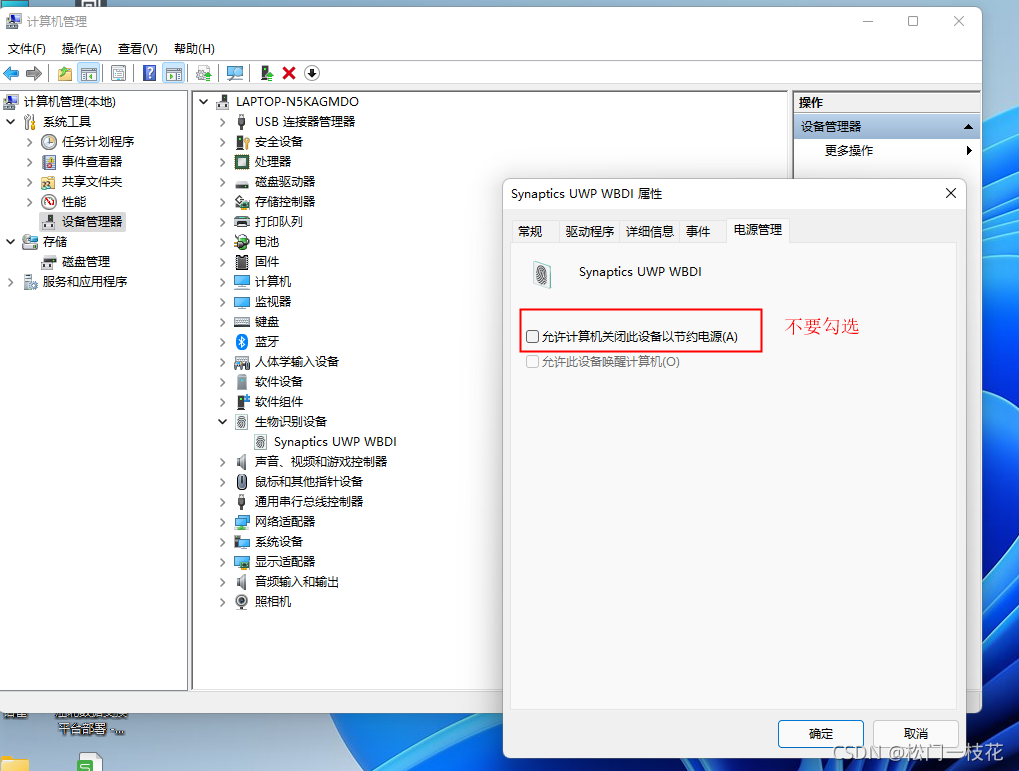The image size is (1019, 771).
Task: Click the 声音、视频和游戏控制器 speaker icon
Action: [x=242, y=462]
